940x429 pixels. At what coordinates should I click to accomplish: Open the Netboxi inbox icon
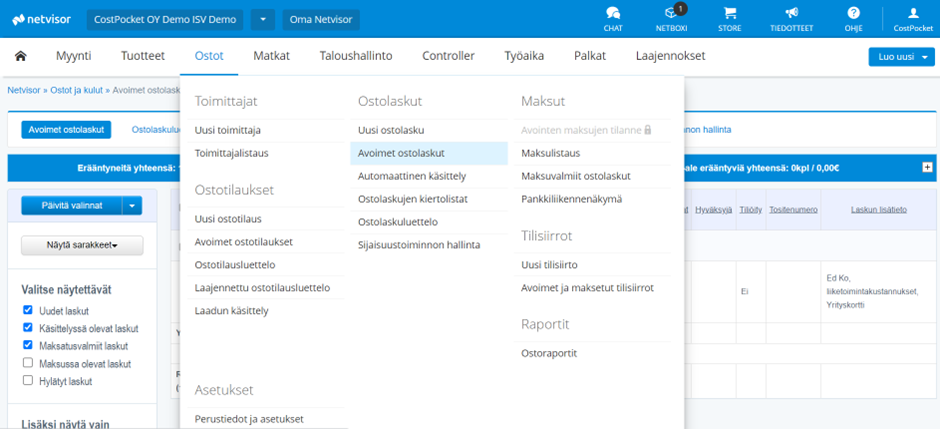(671, 19)
